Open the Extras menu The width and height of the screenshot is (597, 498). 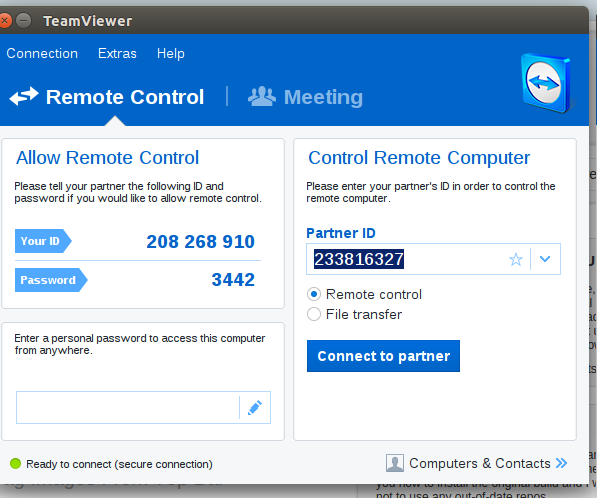coord(117,53)
